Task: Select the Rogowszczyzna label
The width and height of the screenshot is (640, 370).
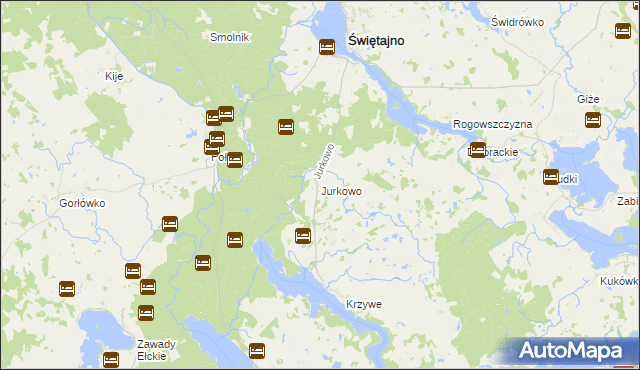Action: click(492, 124)
